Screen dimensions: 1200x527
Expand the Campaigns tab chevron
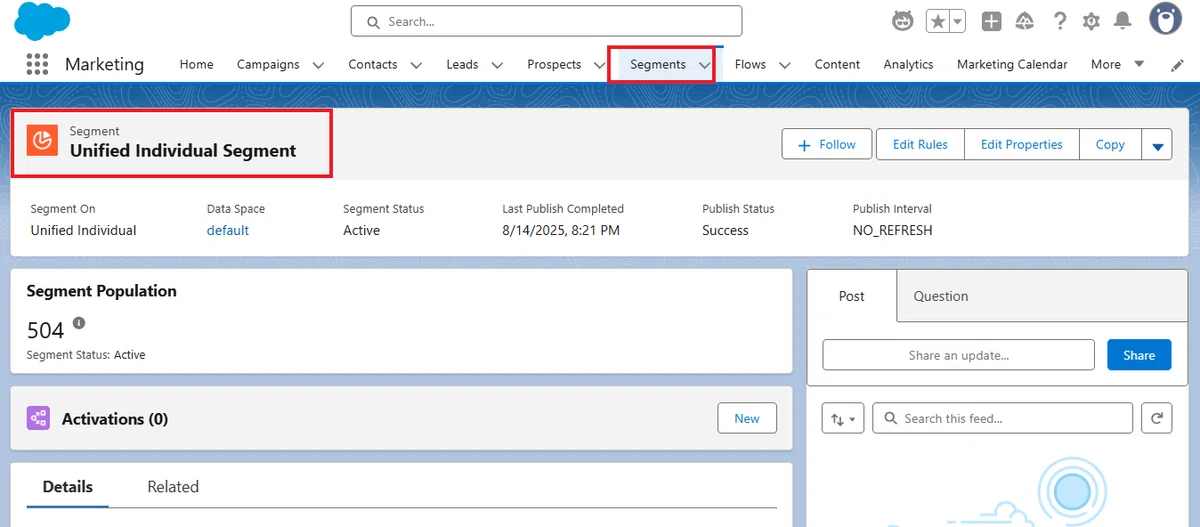[318, 65]
